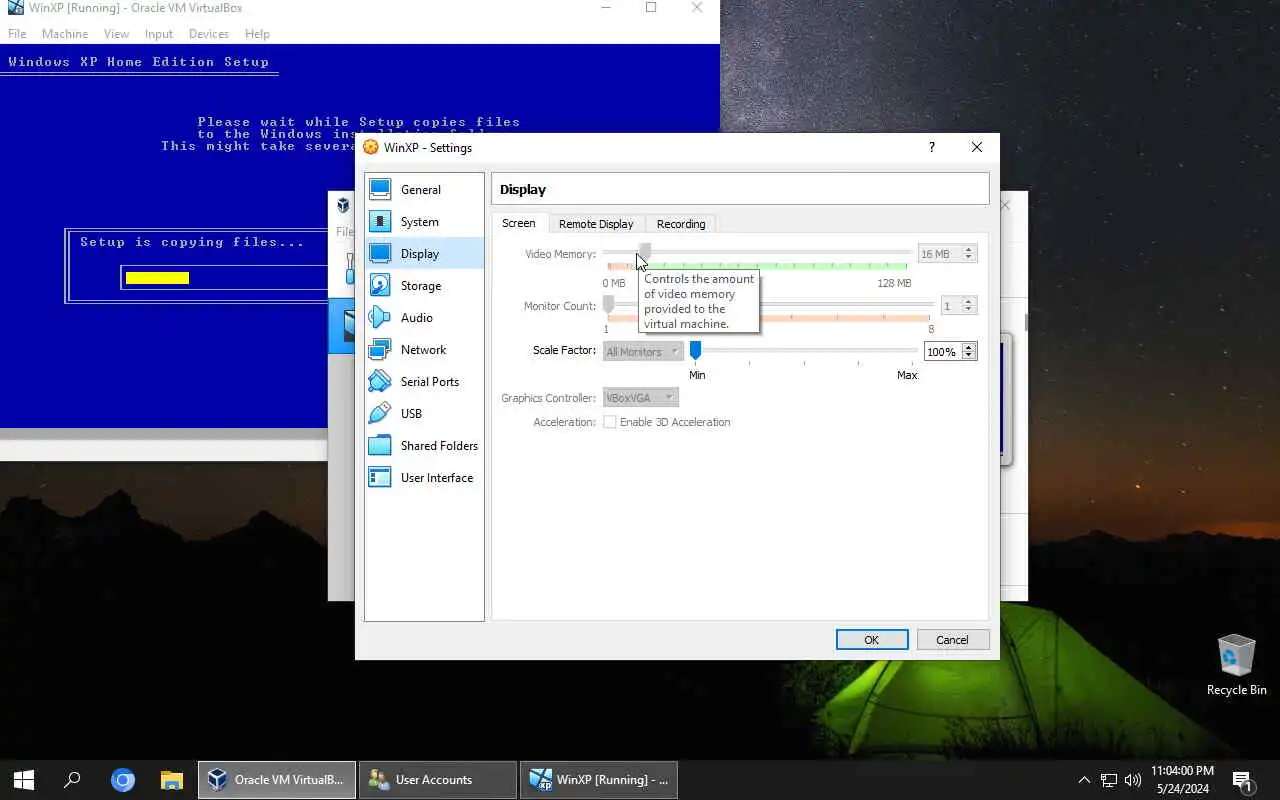Click the WinXP Settings gear title icon
1280x800 pixels.
[x=371, y=147]
